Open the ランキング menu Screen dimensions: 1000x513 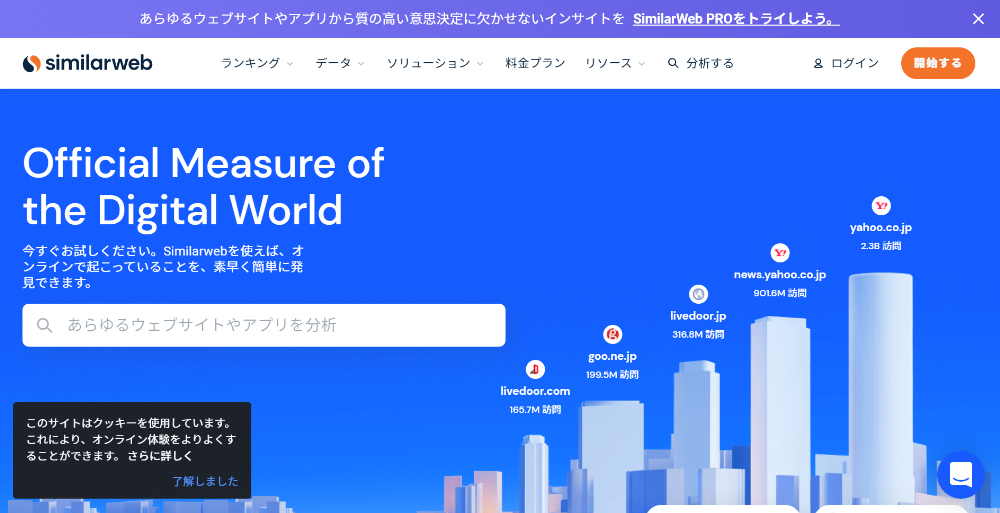pos(251,63)
